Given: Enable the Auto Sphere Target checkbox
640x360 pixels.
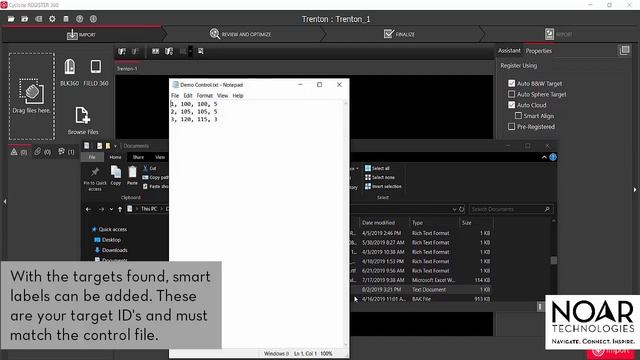Looking at the screenshot, I should (x=511, y=94).
